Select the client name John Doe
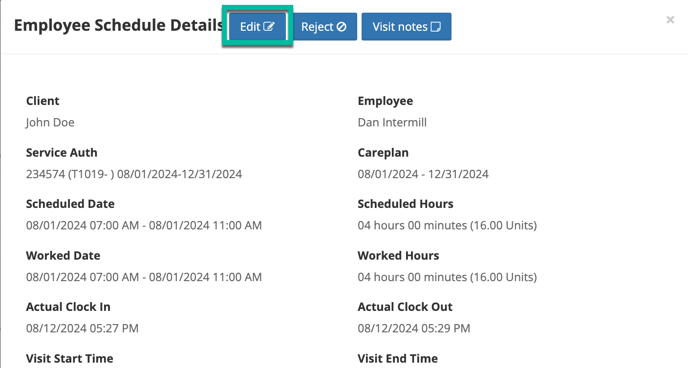This screenshot has height=368, width=688. coord(50,122)
